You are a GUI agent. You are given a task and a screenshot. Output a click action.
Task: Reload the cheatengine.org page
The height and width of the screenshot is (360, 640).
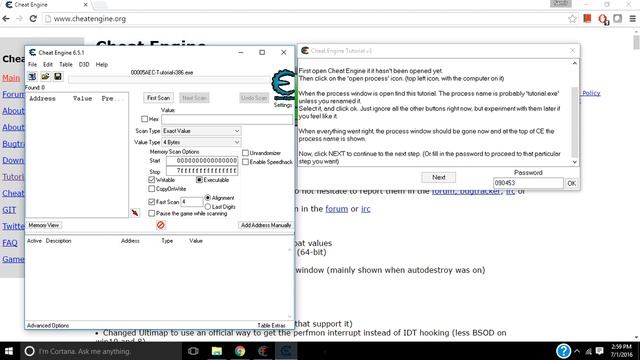click(x=33, y=19)
